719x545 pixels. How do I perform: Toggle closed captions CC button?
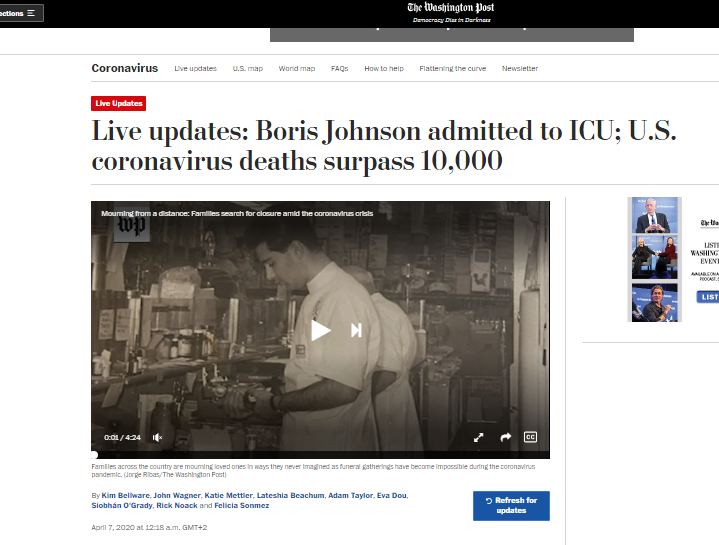click(x=530, y=437)
